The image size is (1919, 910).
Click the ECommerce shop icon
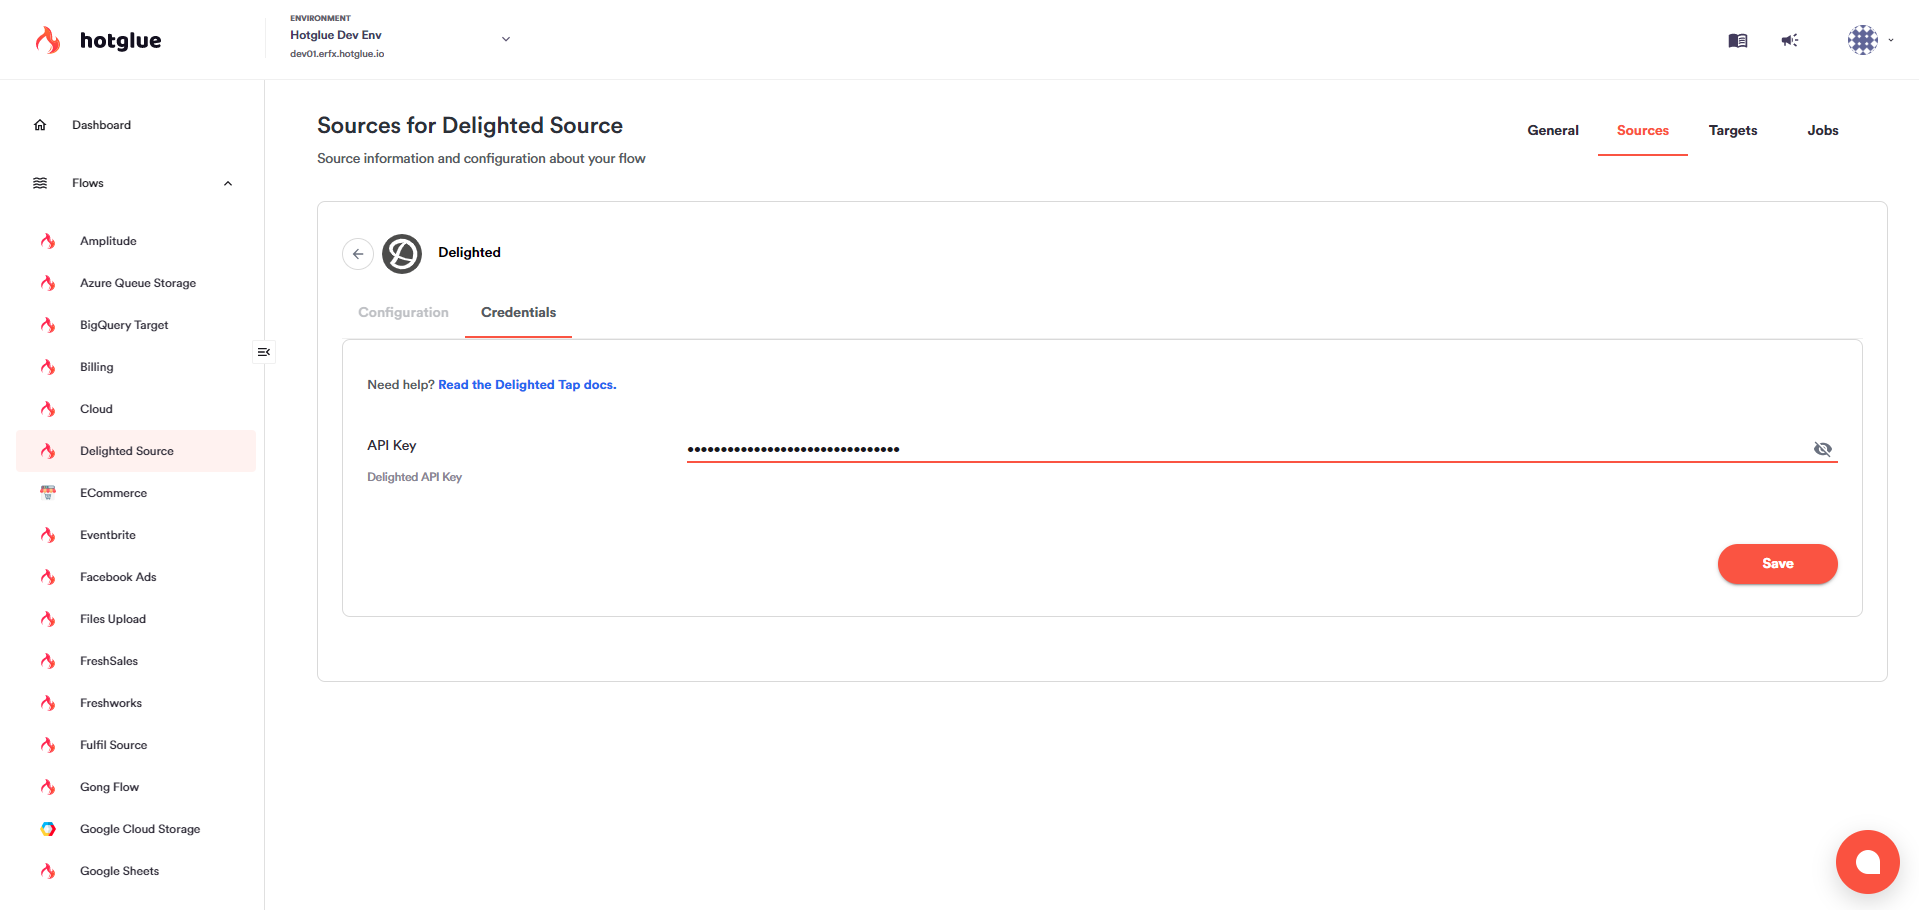48,493
